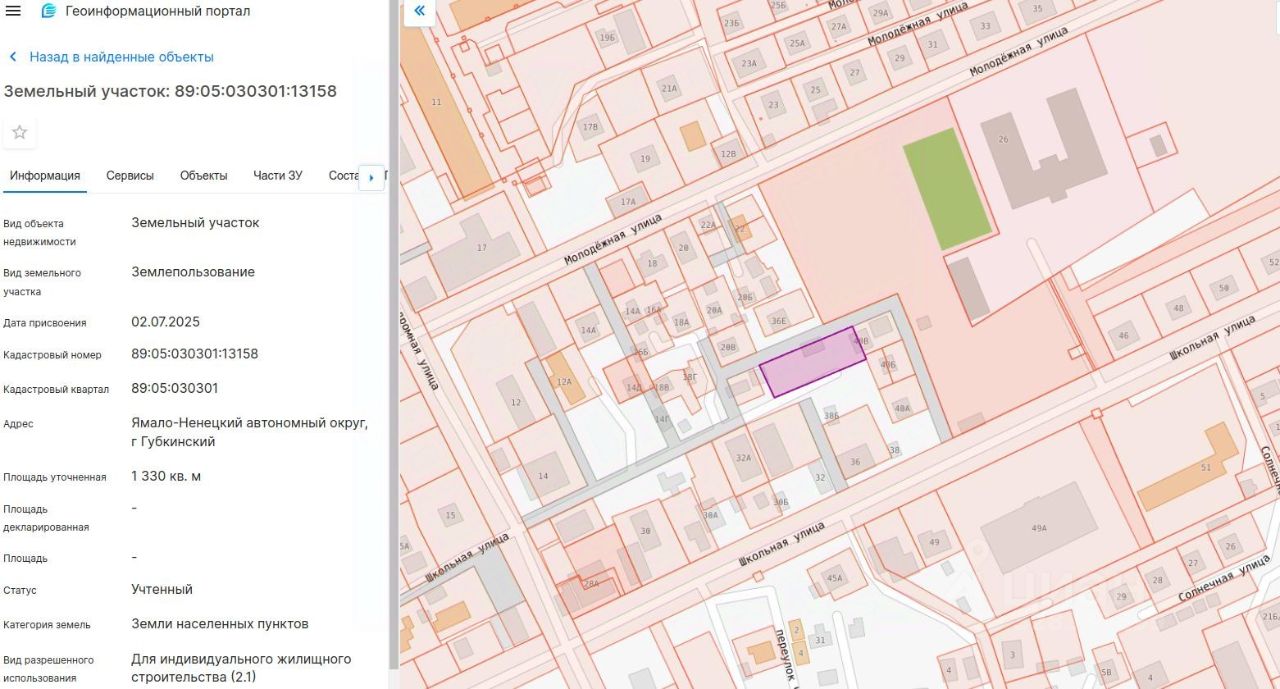
Task: Go back via Назад в найденные объекты
Action: (111, 57)
